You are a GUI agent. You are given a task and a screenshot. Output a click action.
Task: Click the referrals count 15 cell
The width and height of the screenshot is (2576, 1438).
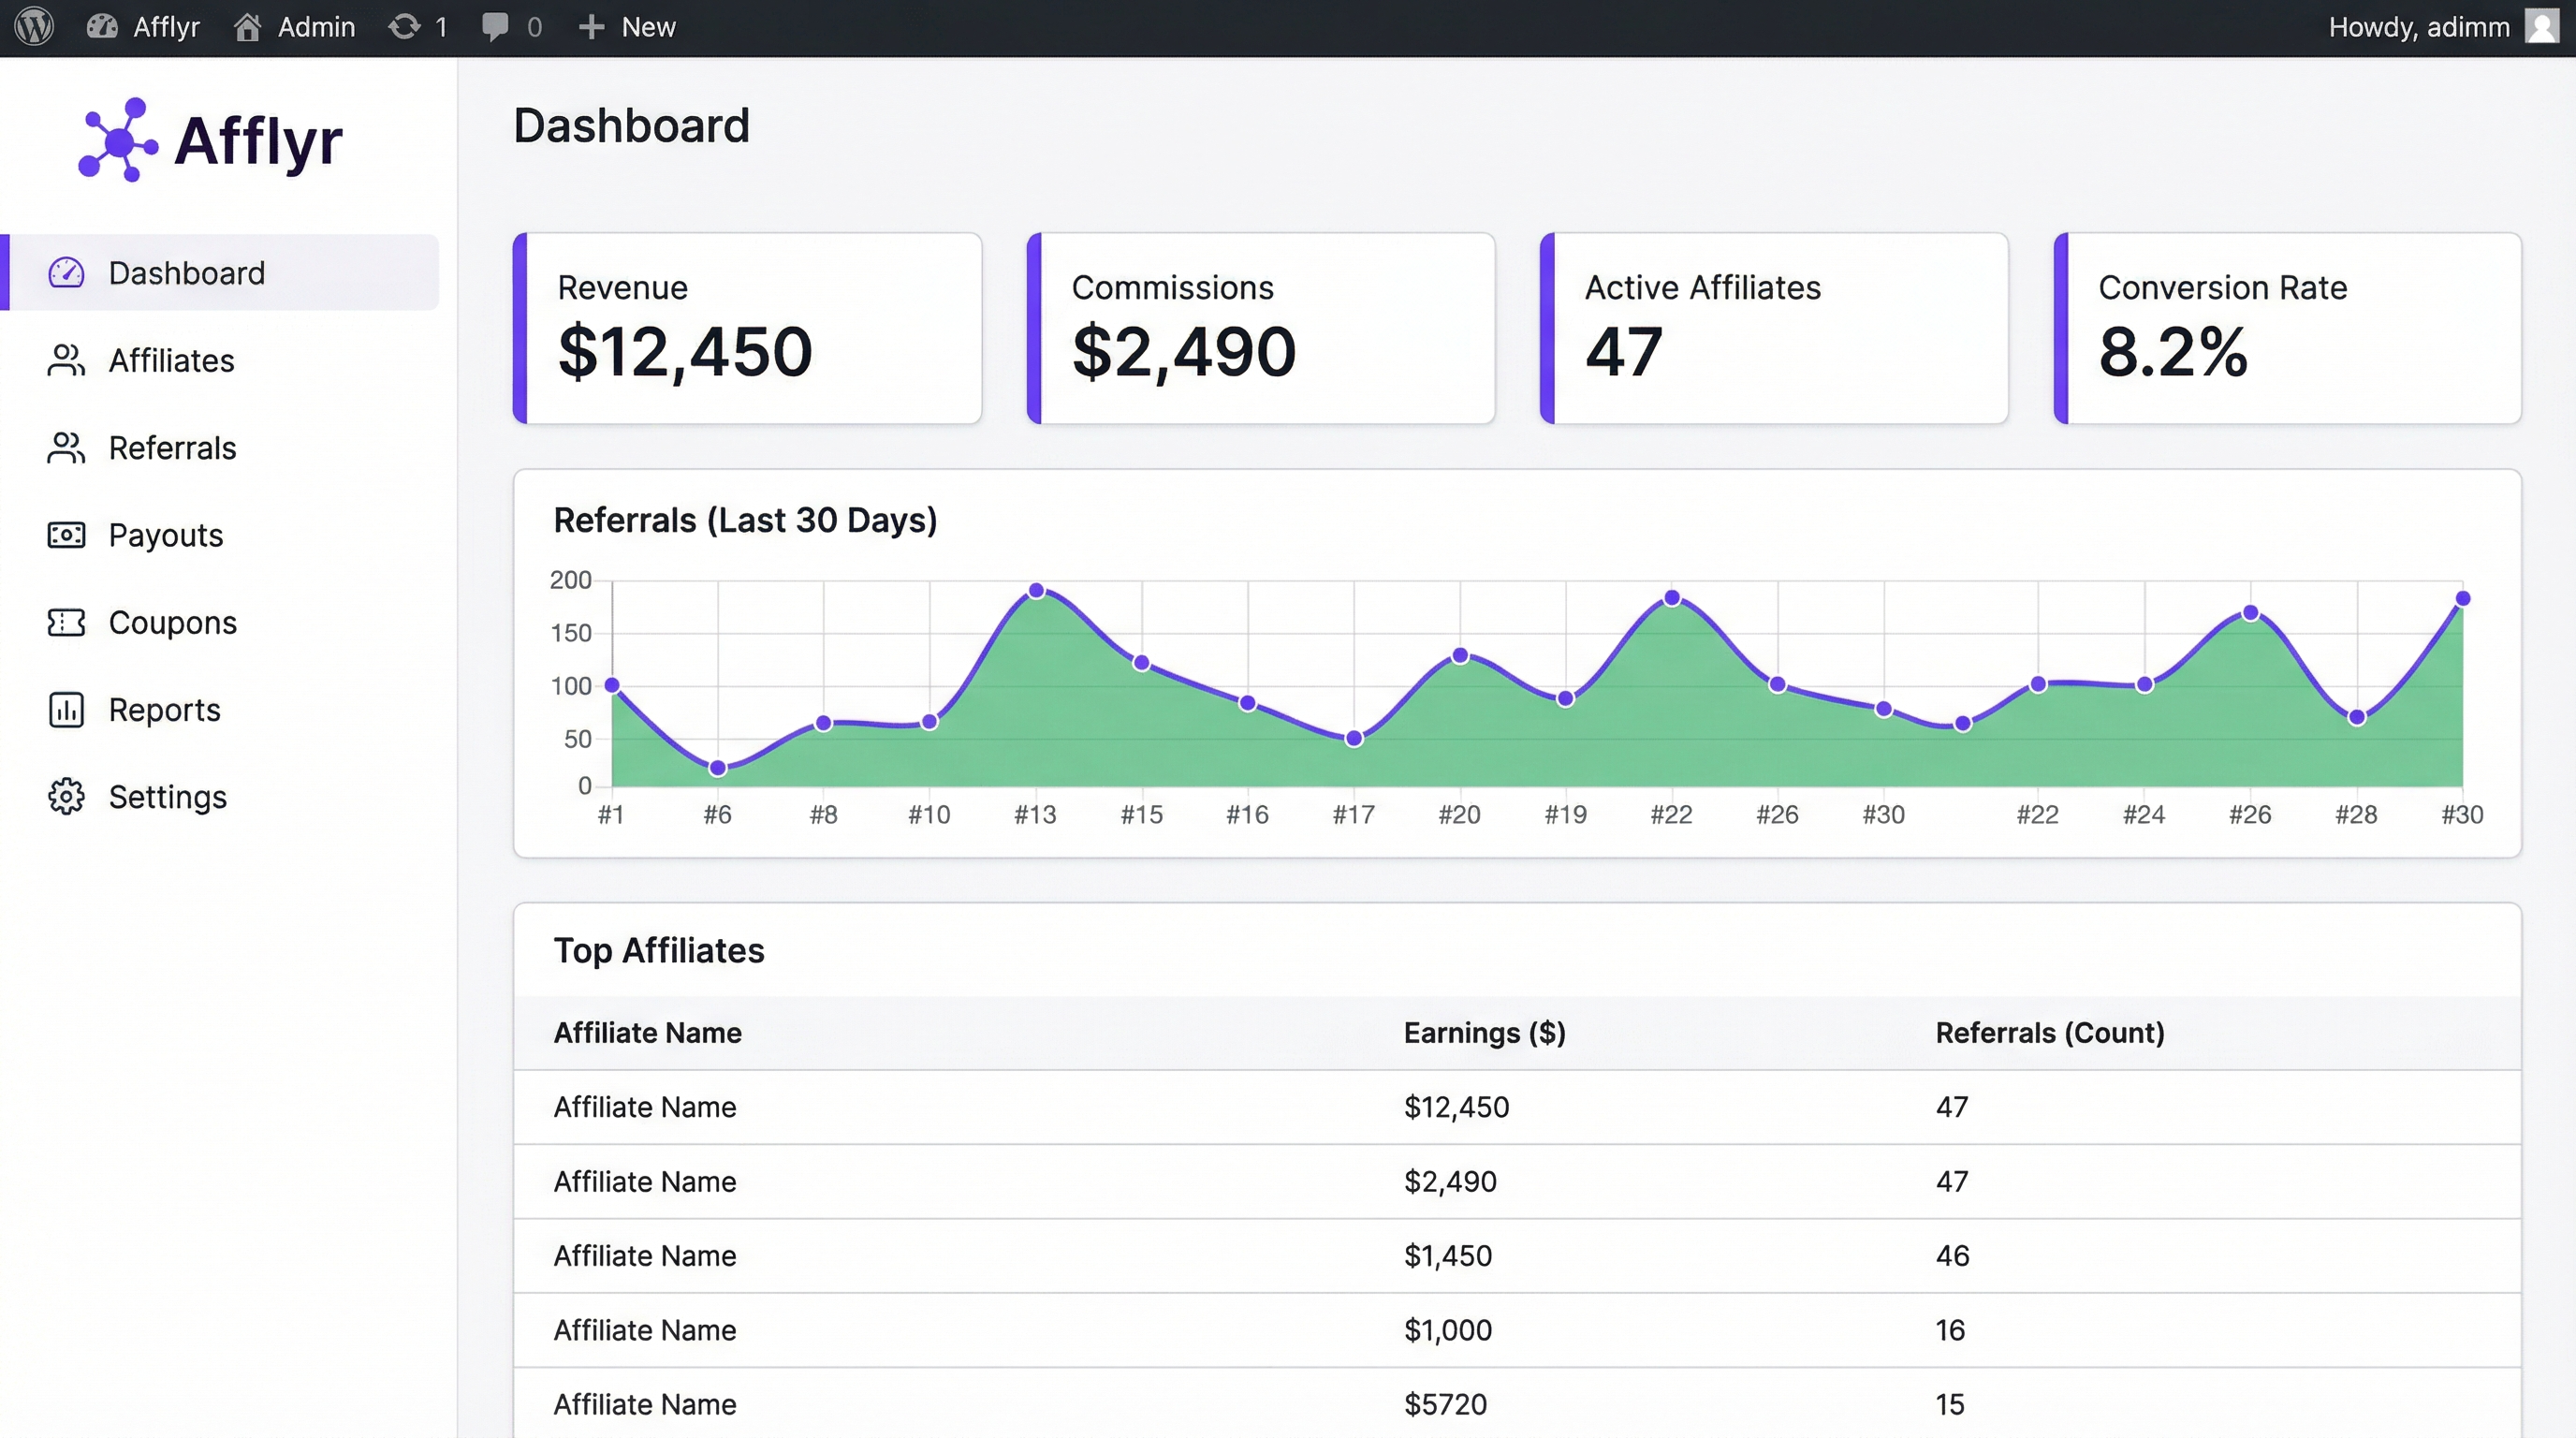1951,1404
